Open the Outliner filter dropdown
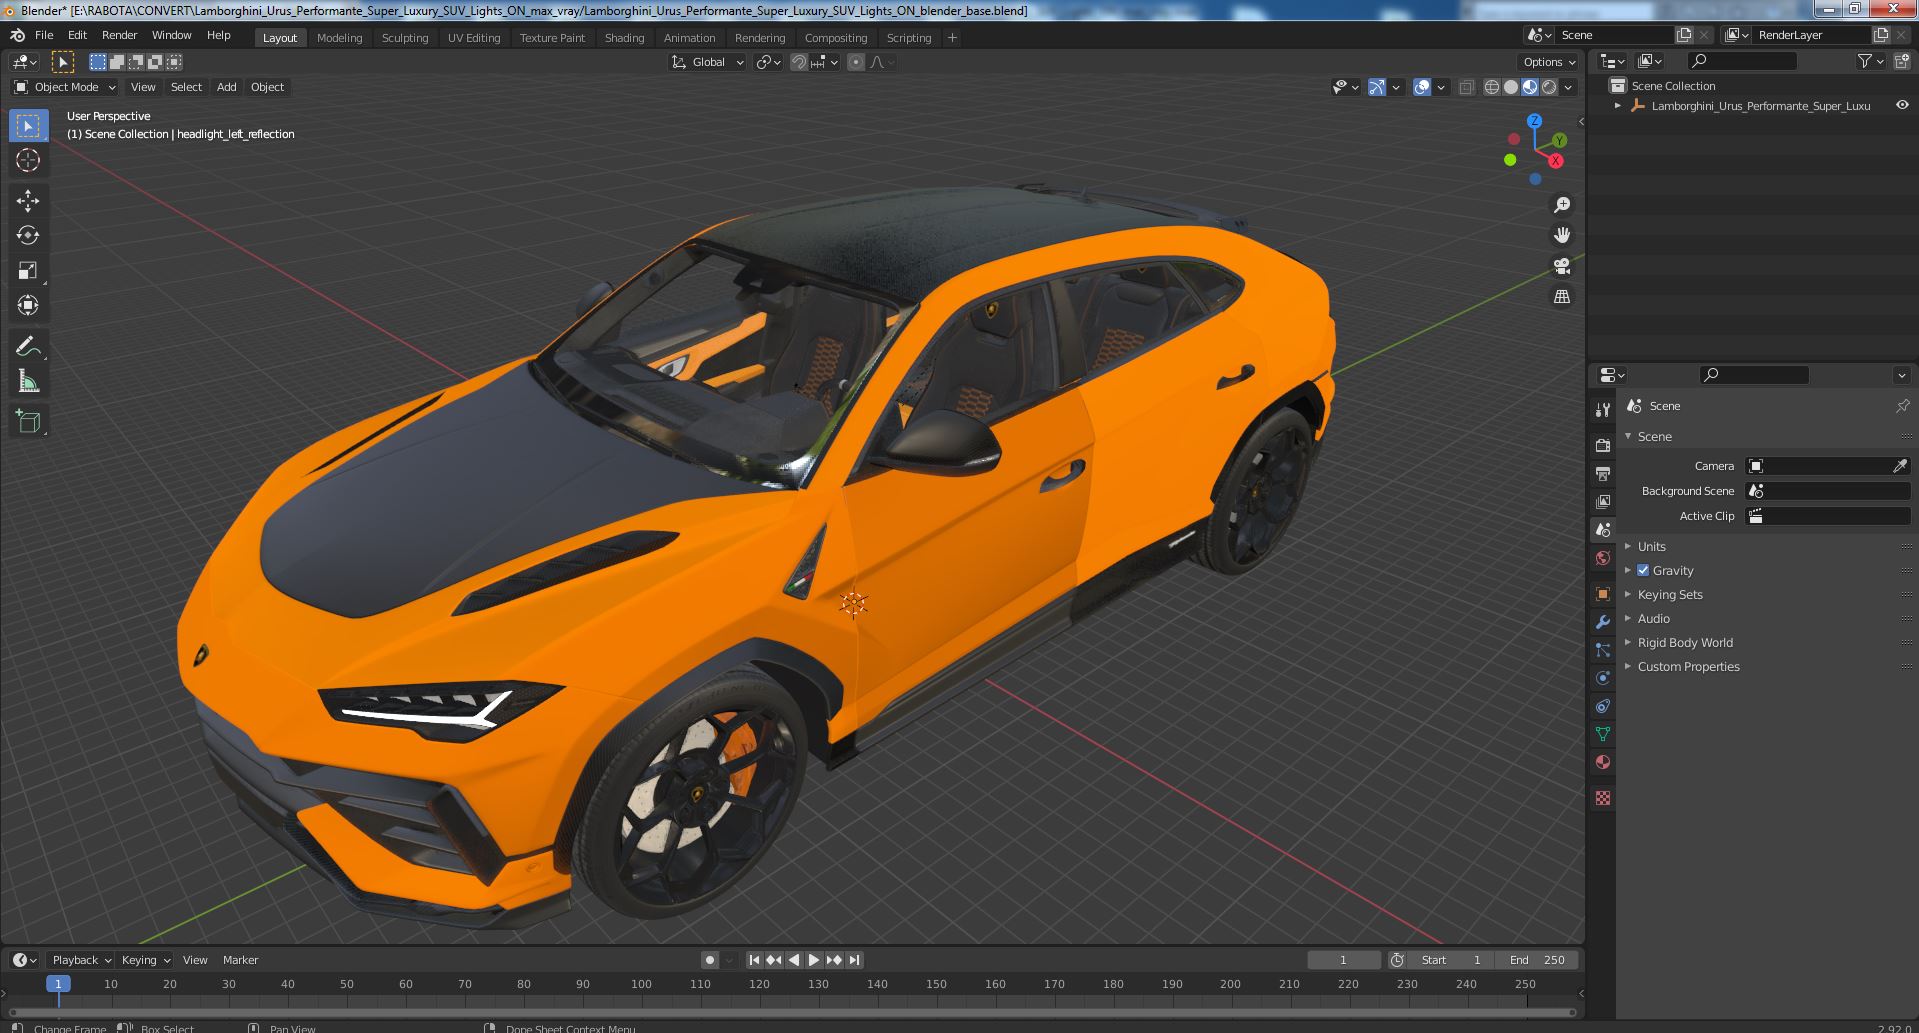 pos(1870,61)
